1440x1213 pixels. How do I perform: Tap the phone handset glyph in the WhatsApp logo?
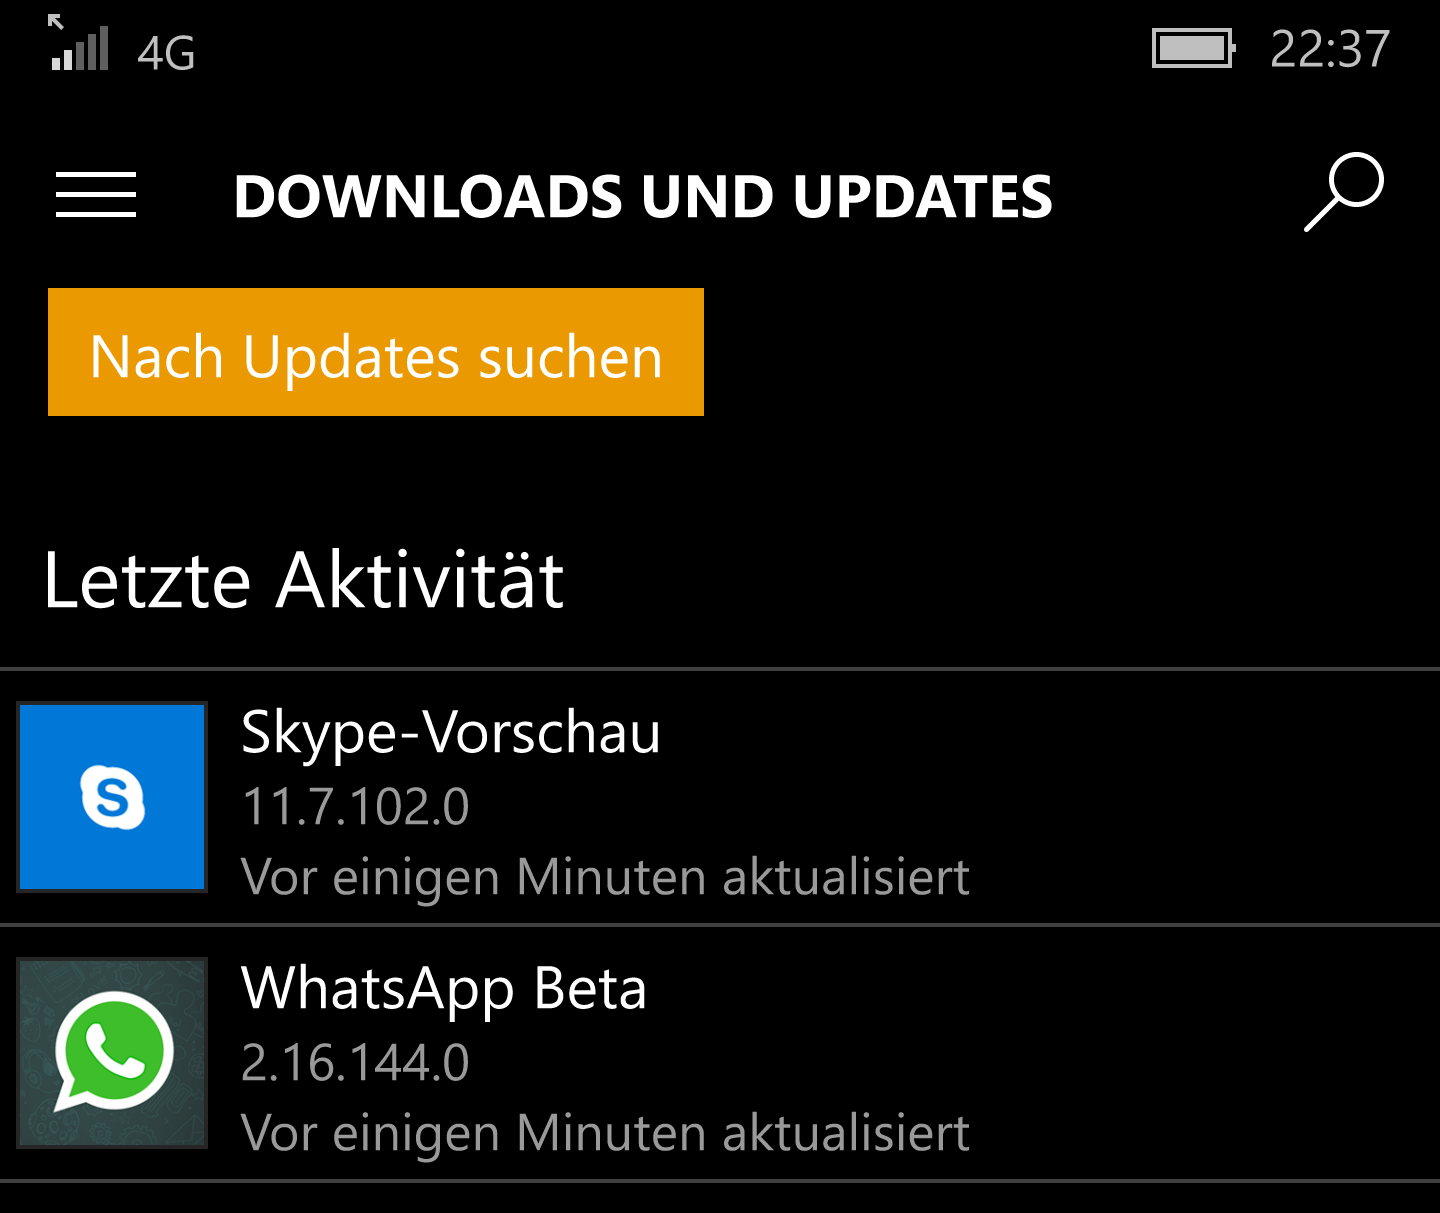114,1049
